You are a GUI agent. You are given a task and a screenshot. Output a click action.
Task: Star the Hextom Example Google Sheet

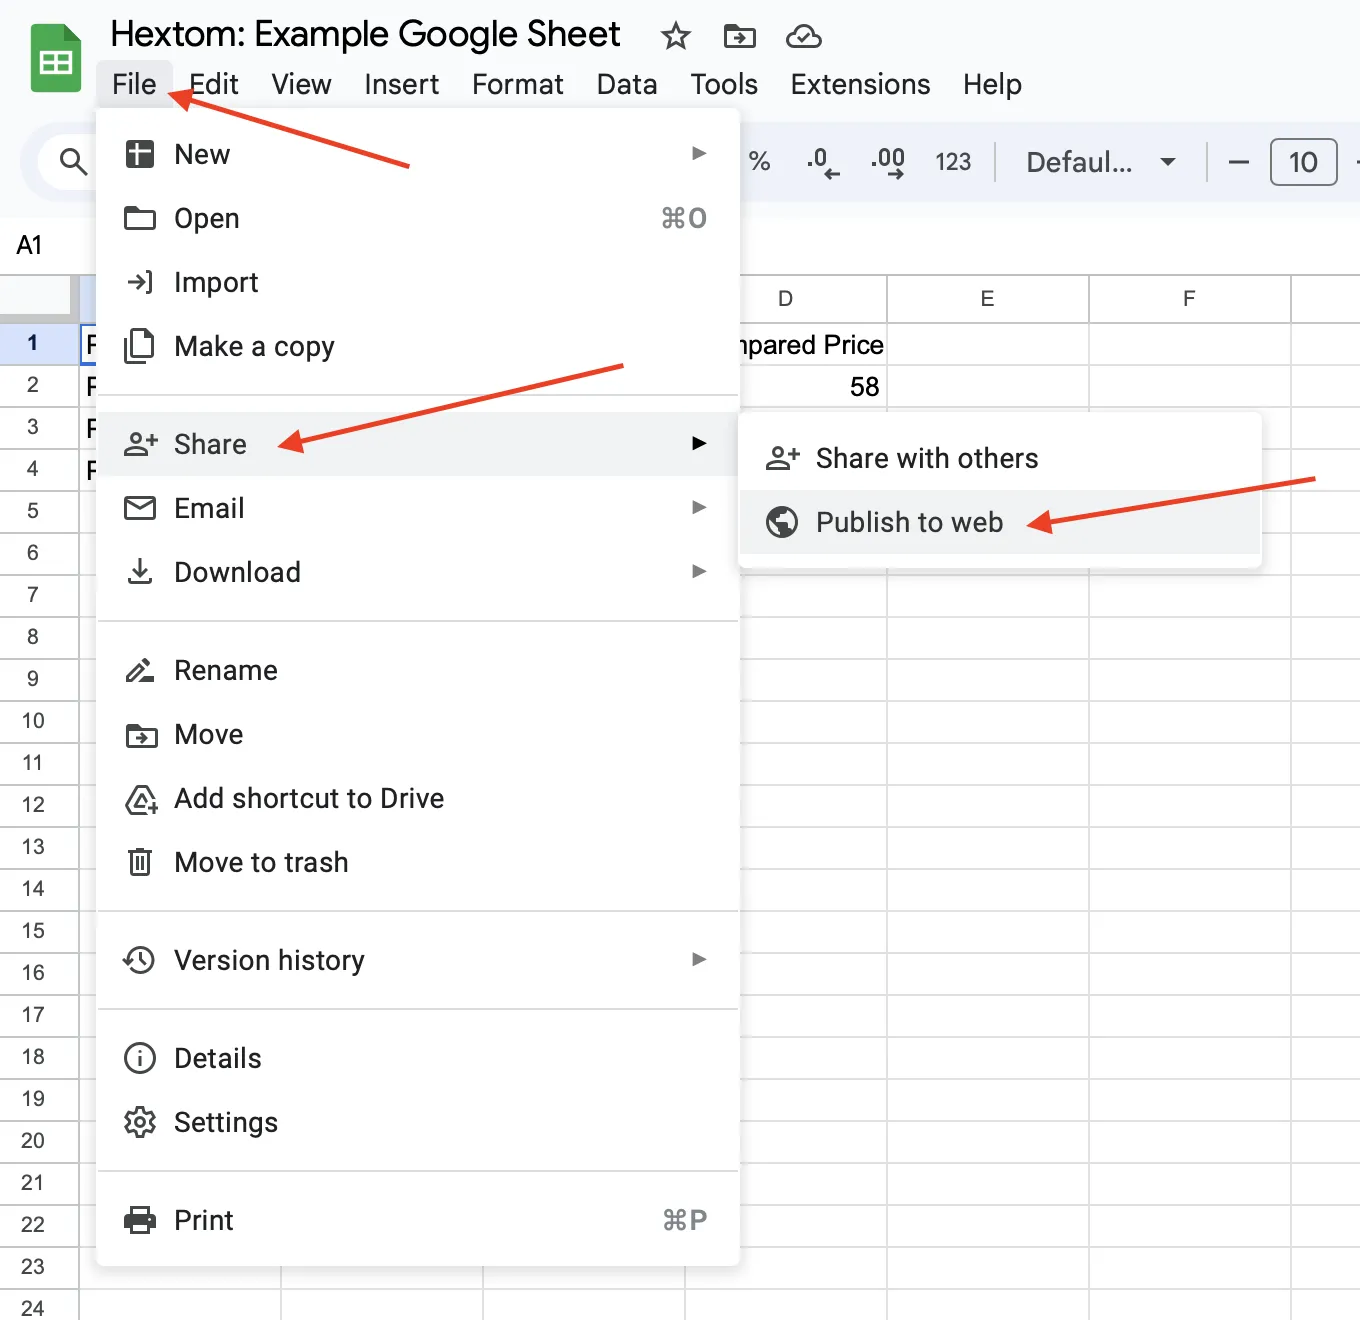coord(676,37)
